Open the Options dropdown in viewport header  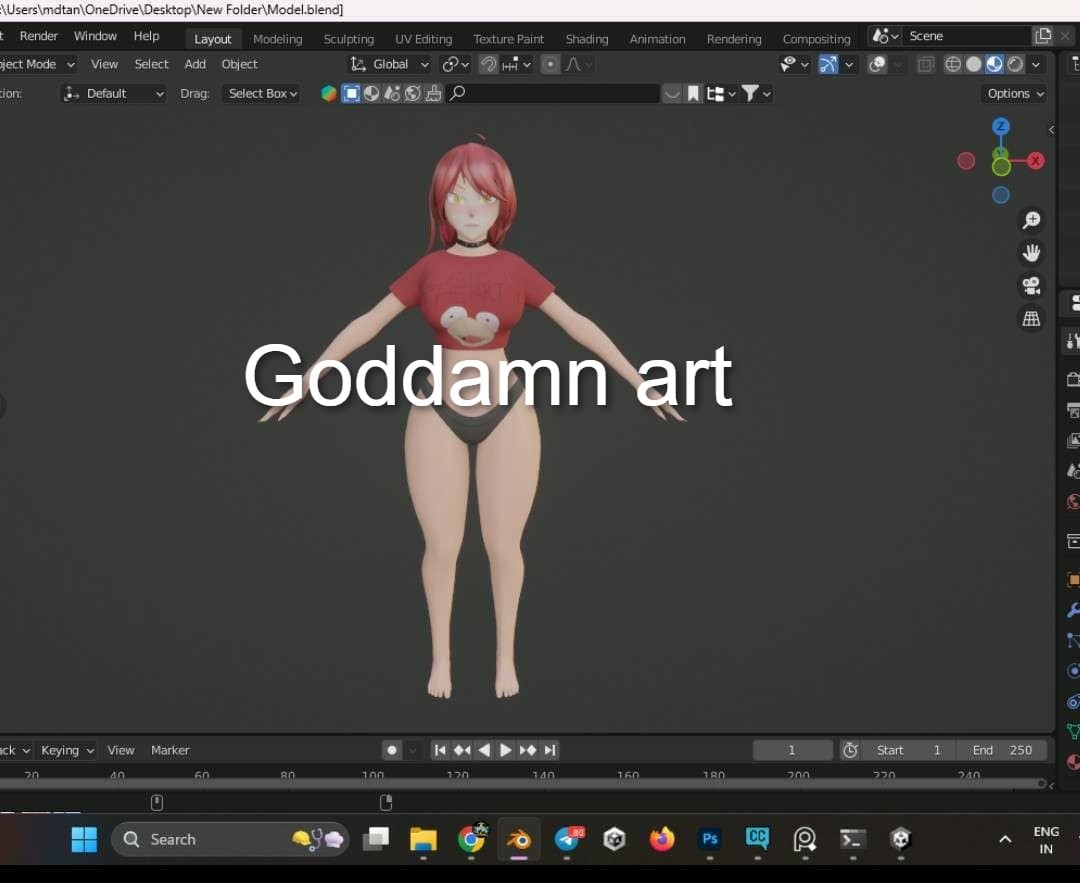(x=1015, y=93)
